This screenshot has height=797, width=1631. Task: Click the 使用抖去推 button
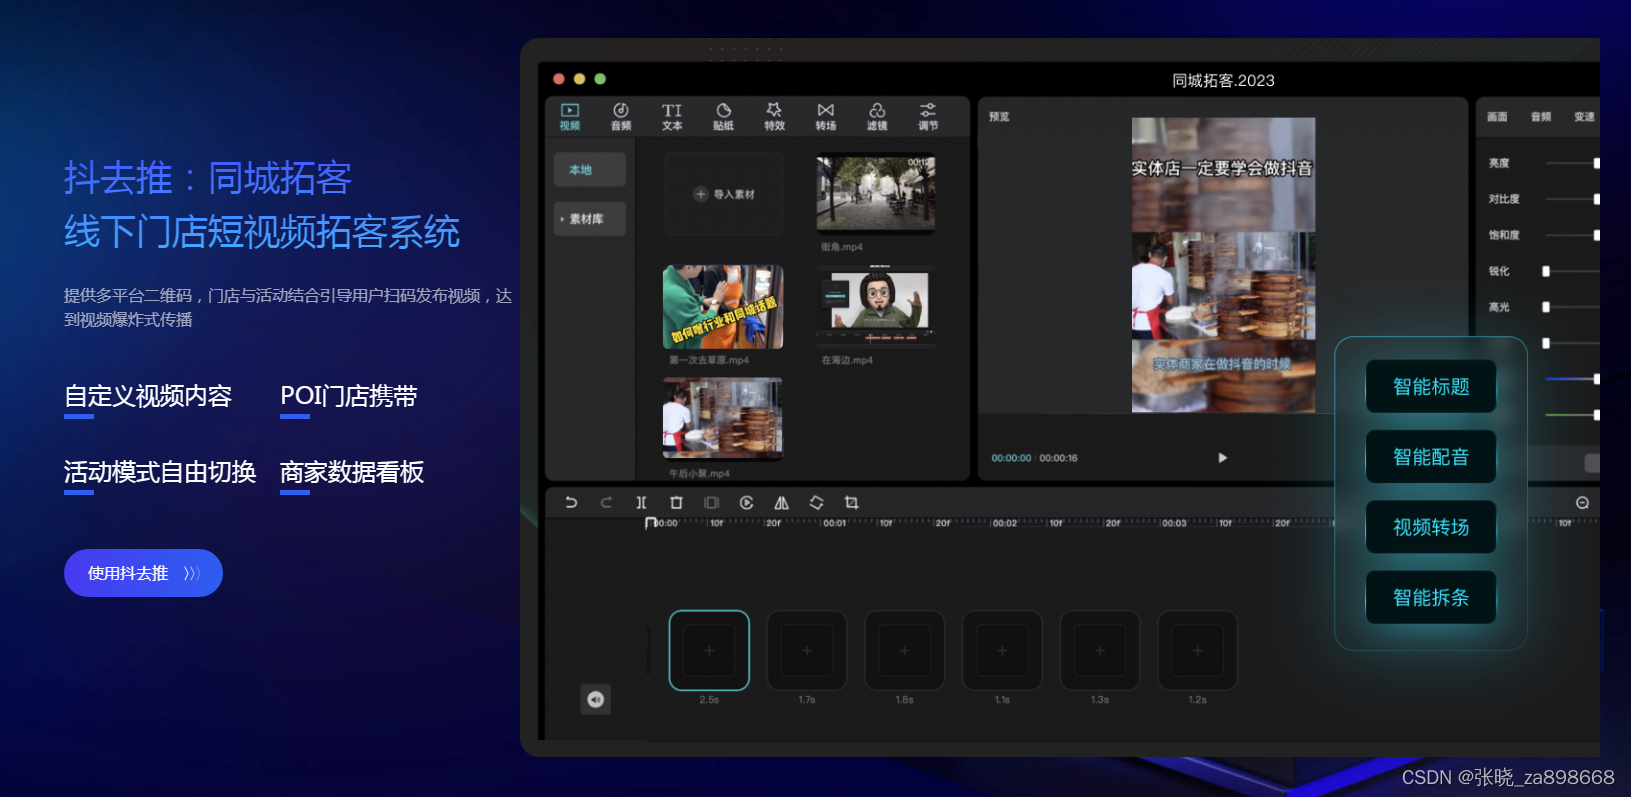pyautogui.click(x=143, y=573)
